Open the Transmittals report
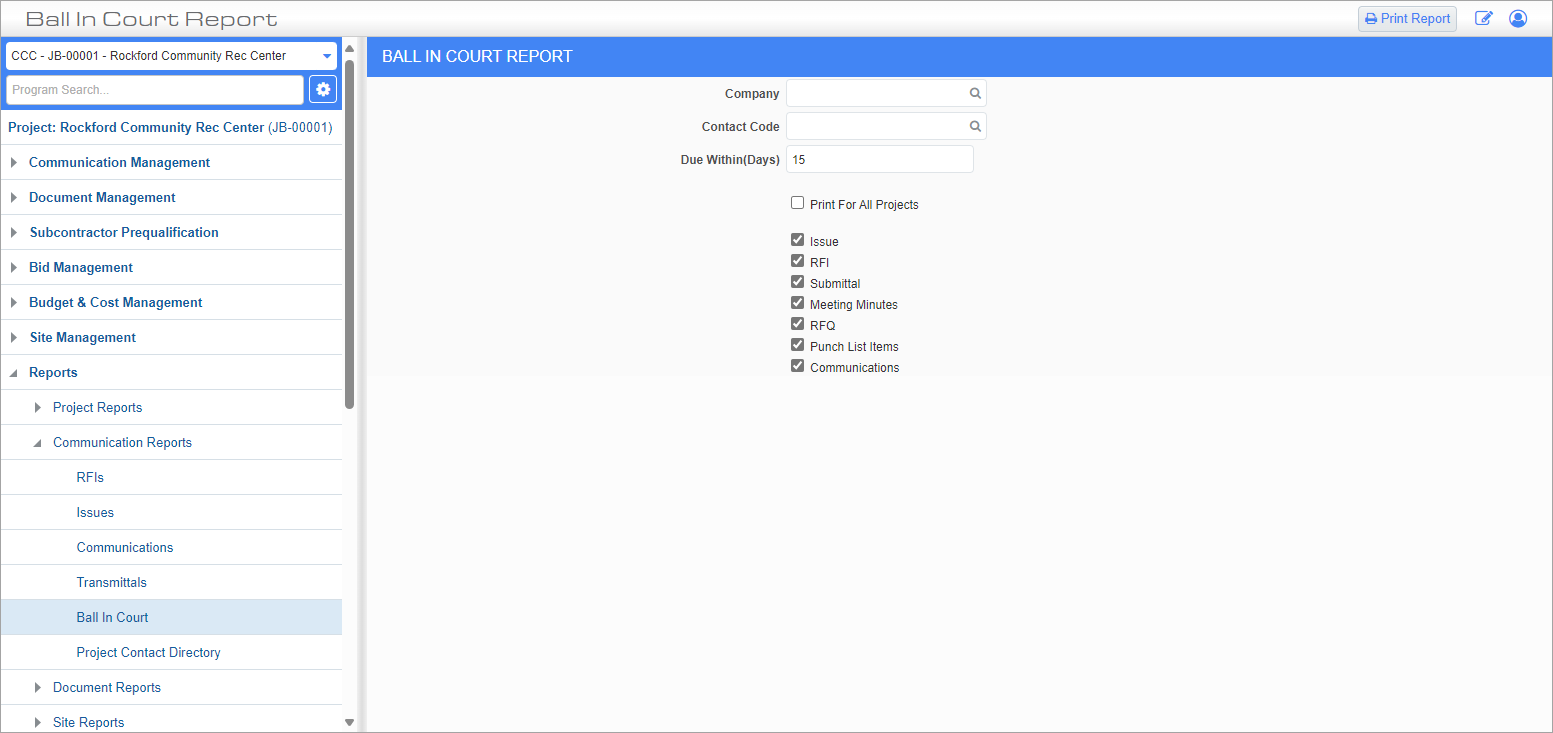 [x=111, y=582]
